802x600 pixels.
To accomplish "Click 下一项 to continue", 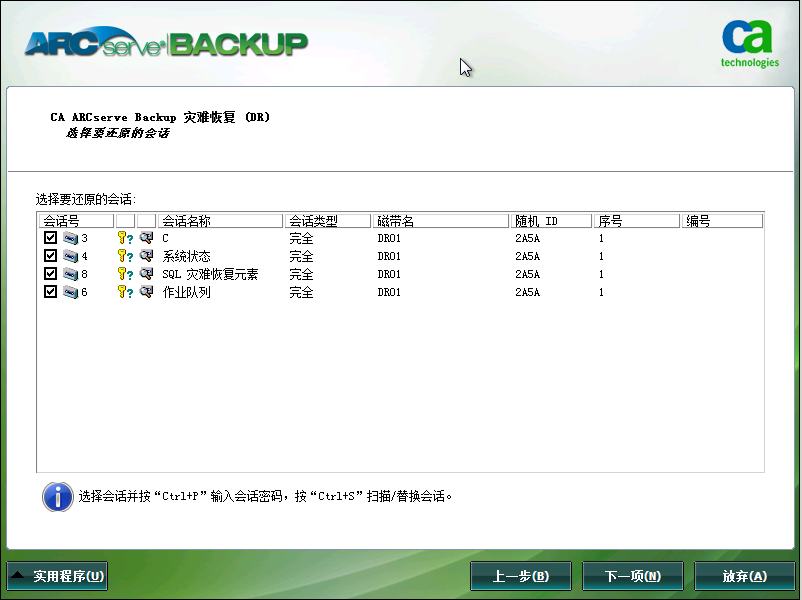I will tap(633, 575).
